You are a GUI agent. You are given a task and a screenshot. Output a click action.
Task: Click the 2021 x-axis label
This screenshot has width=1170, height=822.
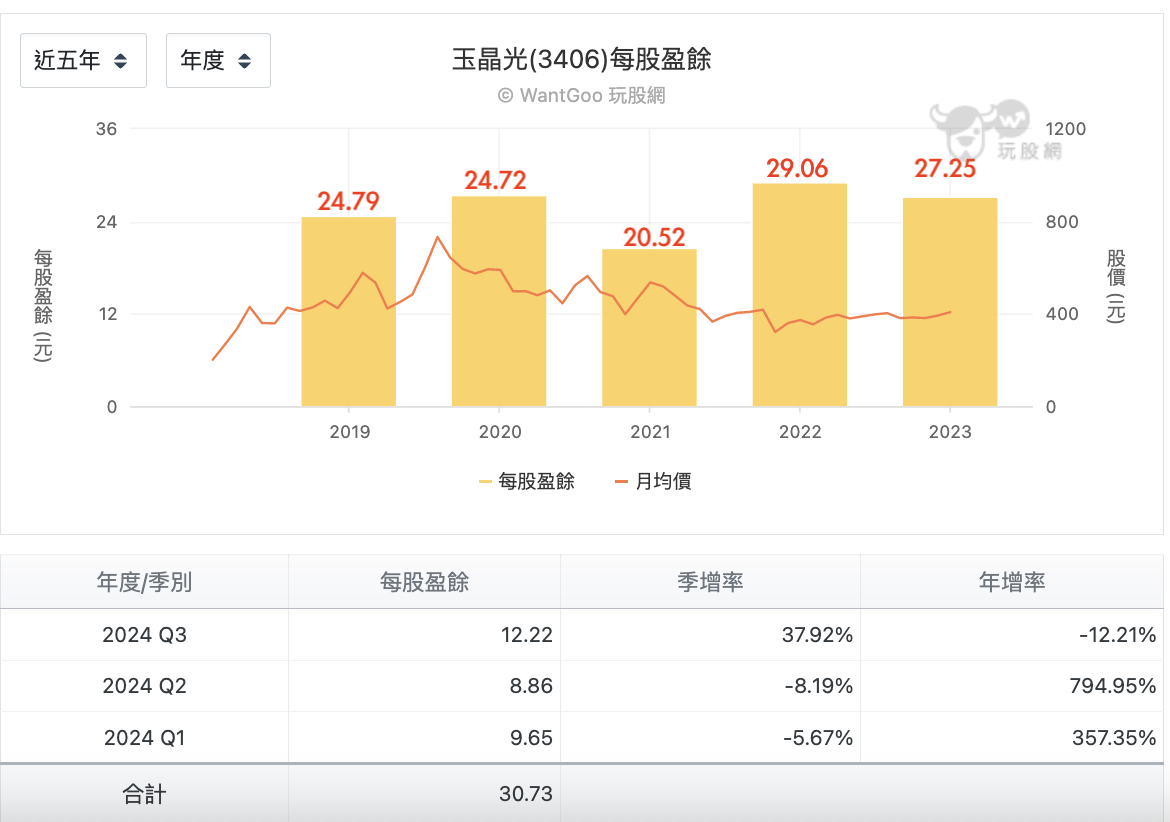[650, 432]
